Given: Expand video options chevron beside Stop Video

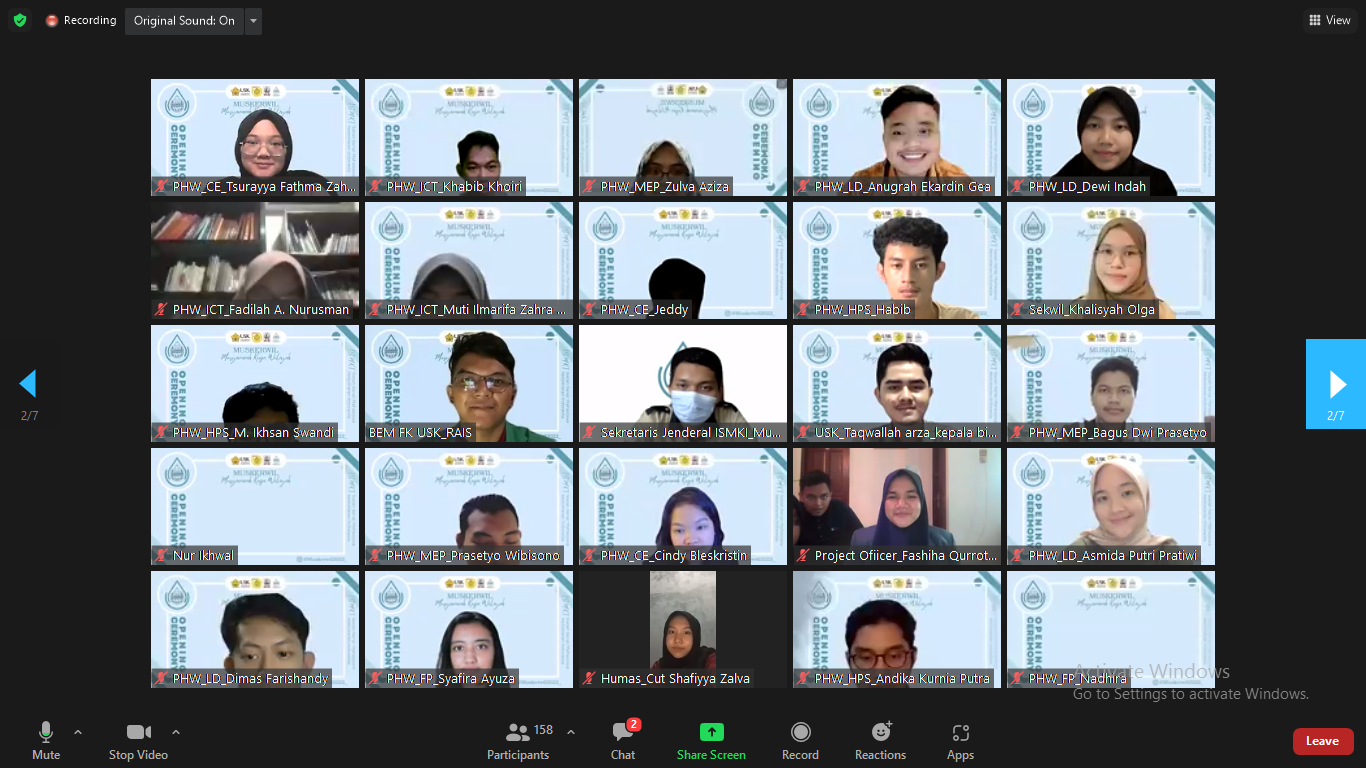Looking at the screenshot, I should (176, 732).
